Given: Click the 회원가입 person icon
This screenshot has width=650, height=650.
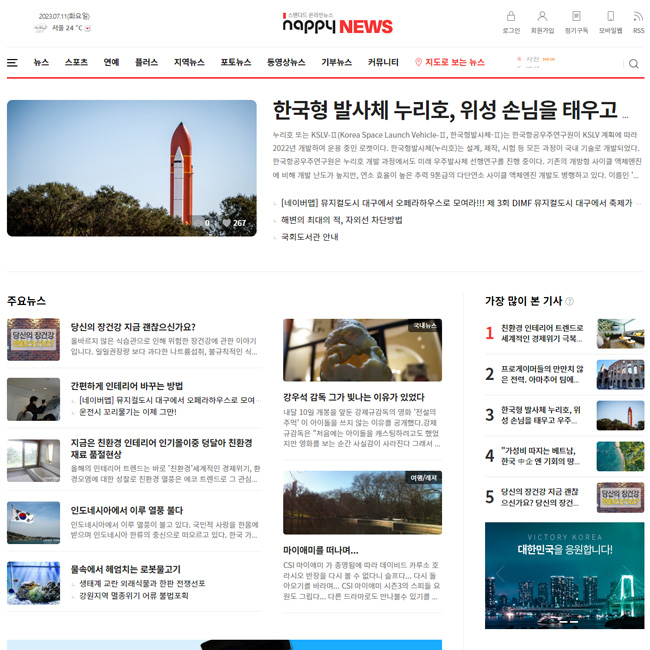Looking at the screenshot, I should click(x=542, y=16).
